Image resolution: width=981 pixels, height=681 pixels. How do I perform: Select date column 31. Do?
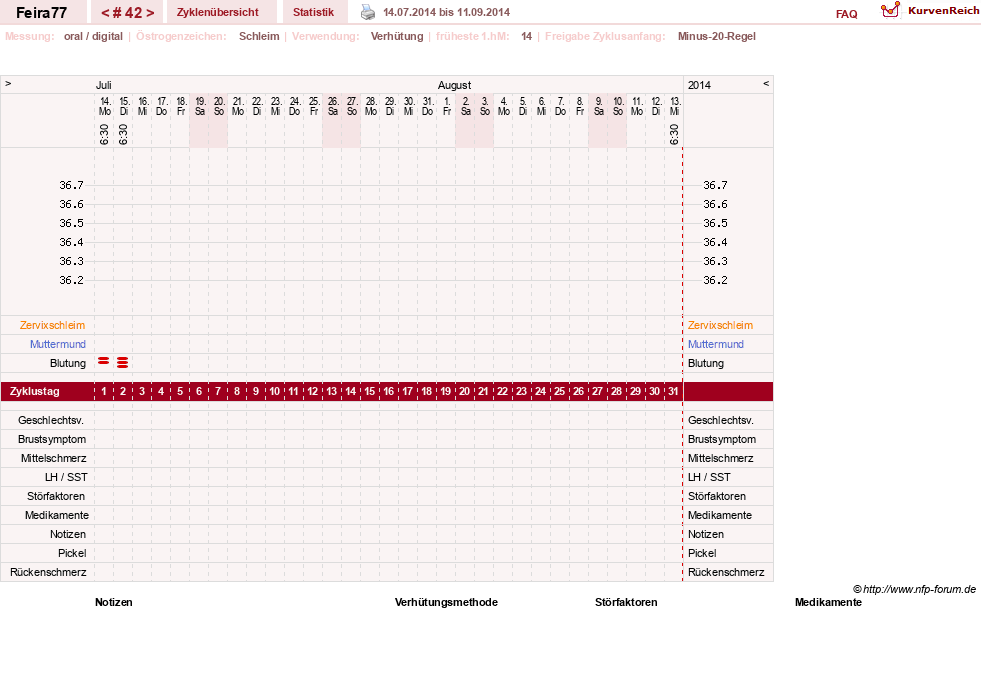[427, 106]
